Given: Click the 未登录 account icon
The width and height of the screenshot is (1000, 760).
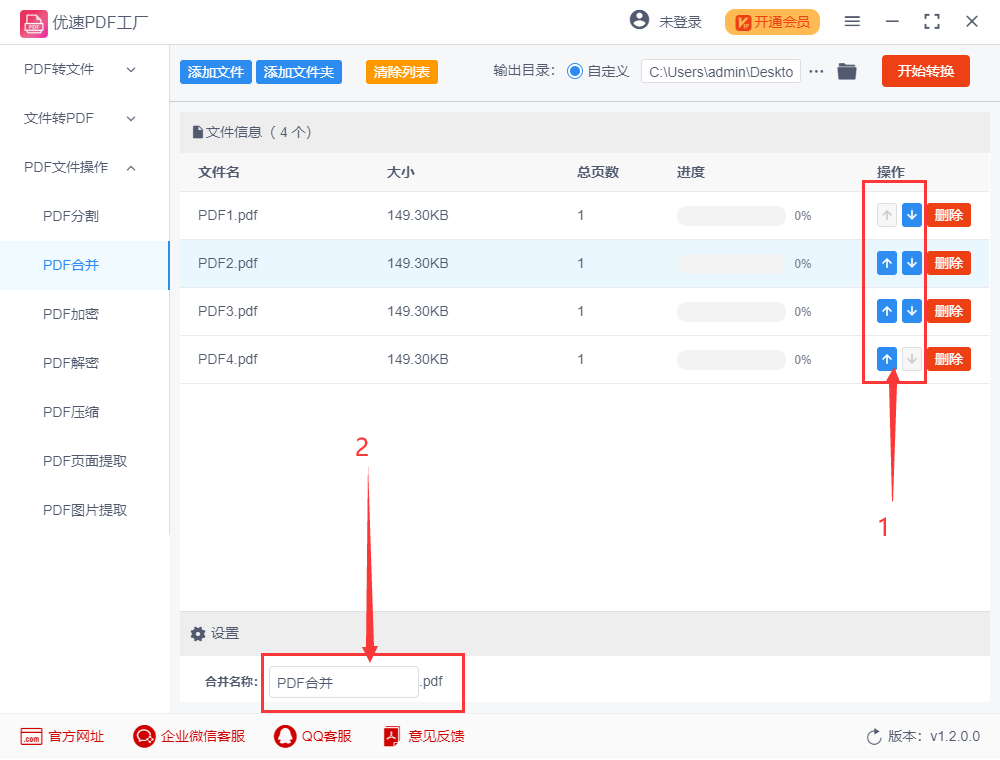Looking at the screenshot, I should point(637,20).
